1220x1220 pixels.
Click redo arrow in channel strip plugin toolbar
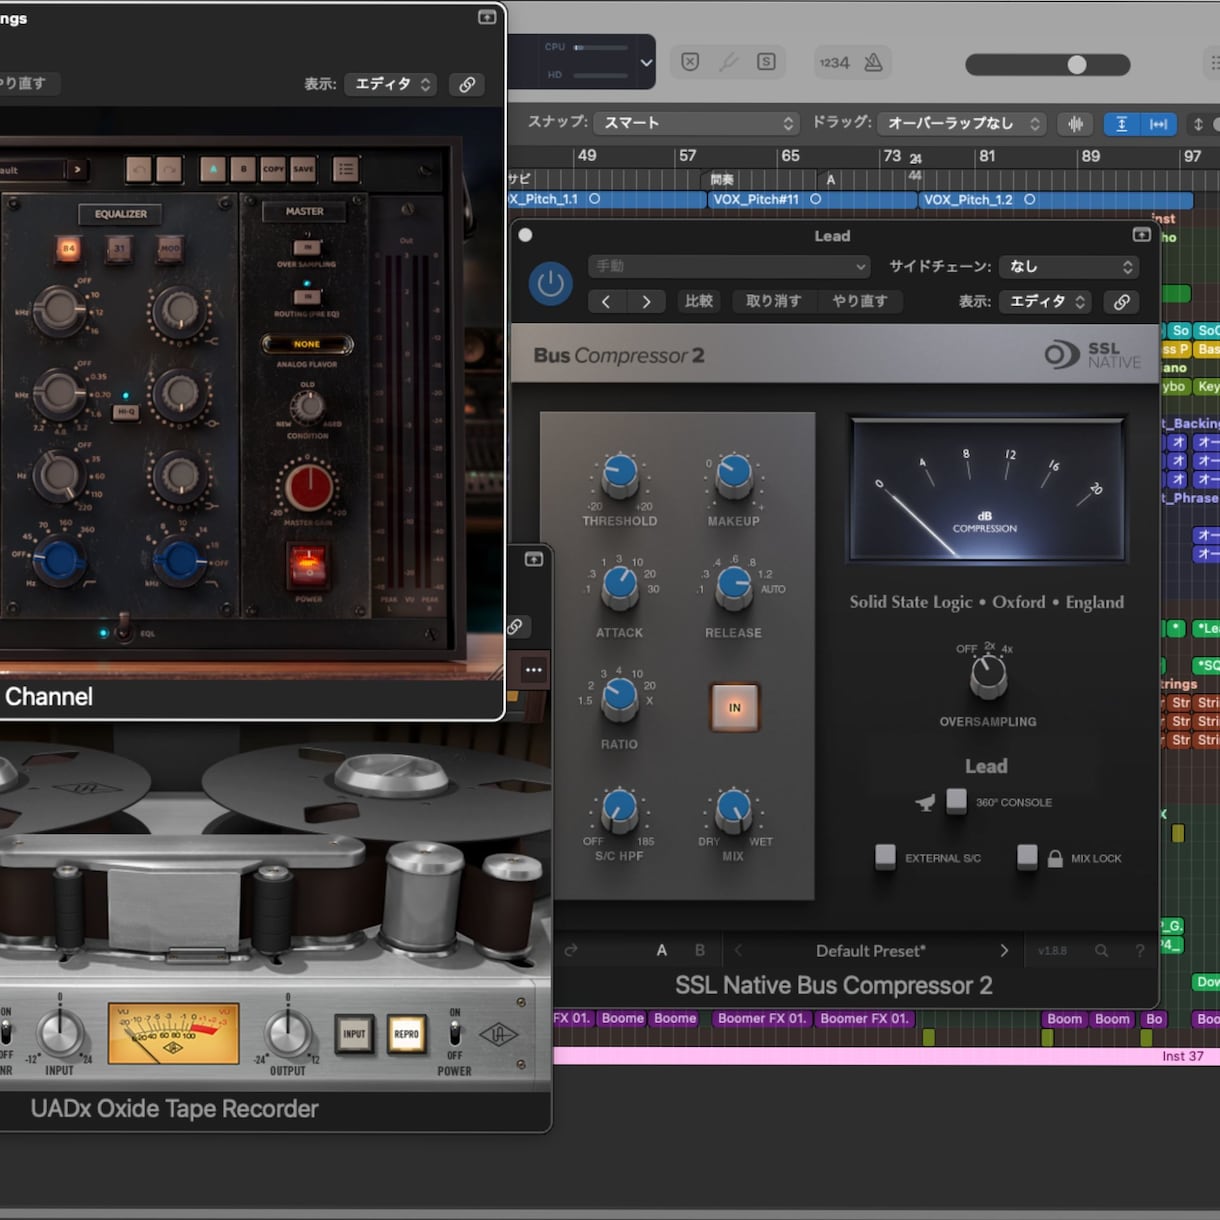[x=168, y=169]
